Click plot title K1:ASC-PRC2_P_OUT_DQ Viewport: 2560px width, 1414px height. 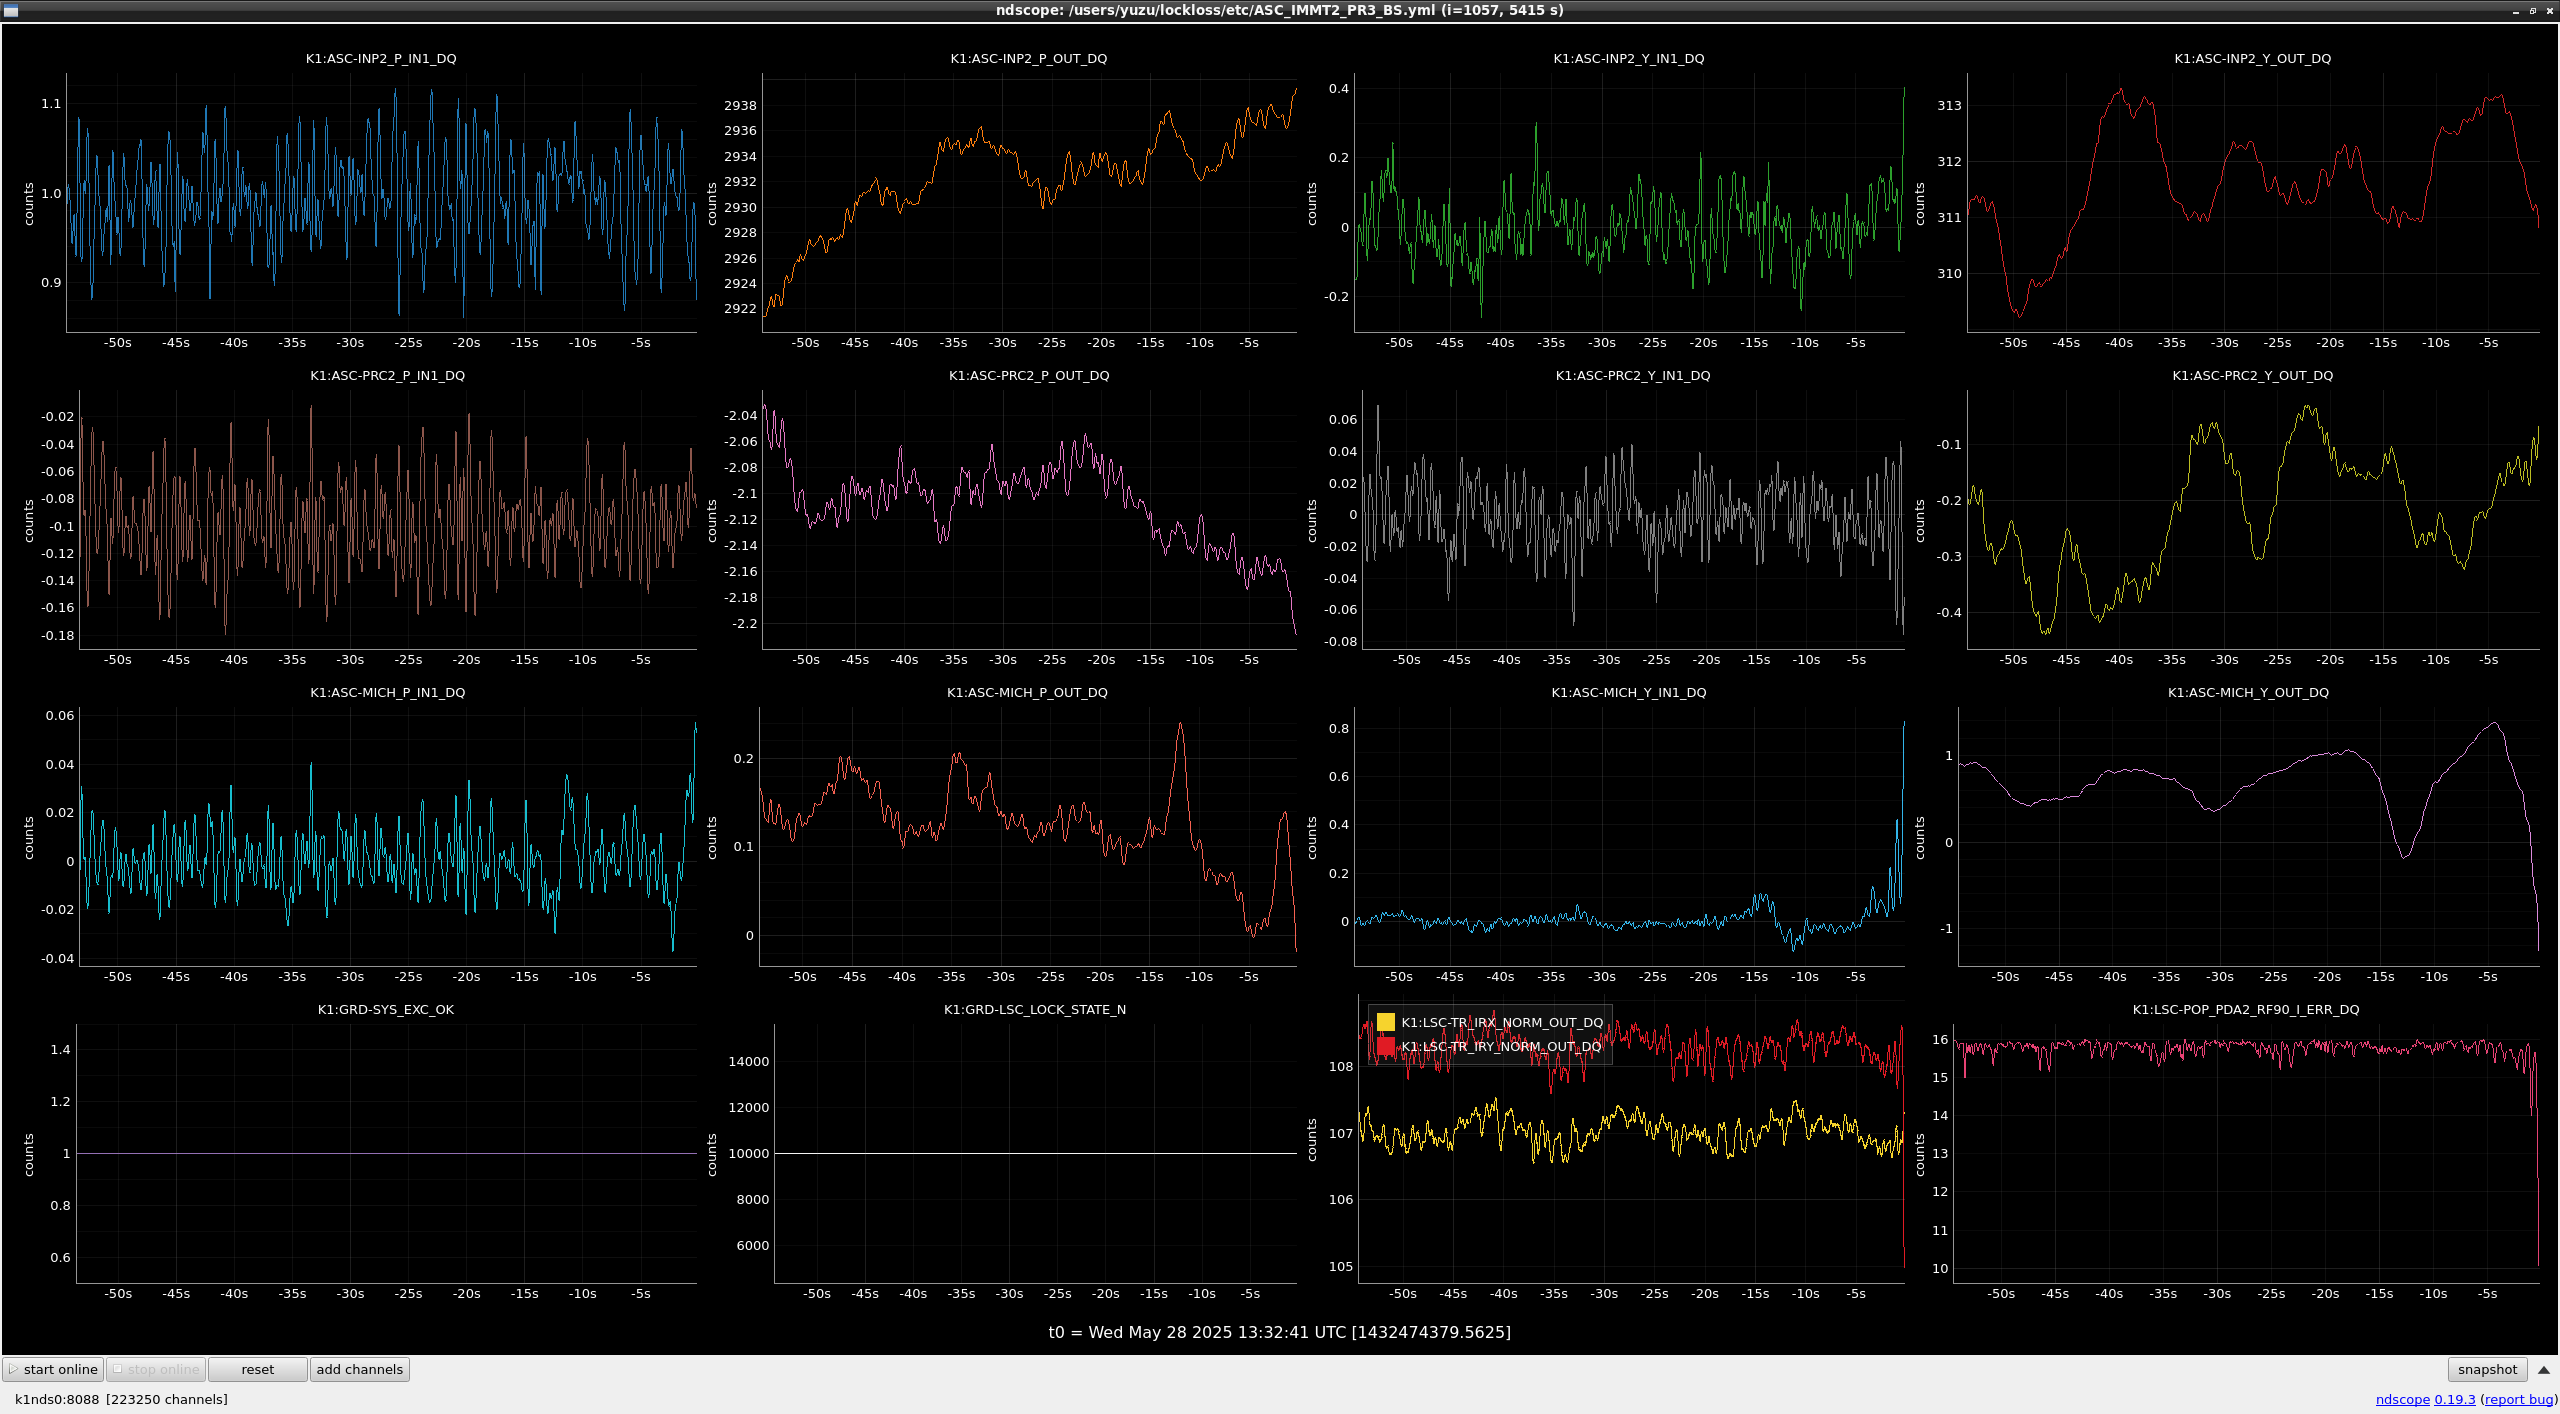pyautogui.click(x=1029, y=375)
